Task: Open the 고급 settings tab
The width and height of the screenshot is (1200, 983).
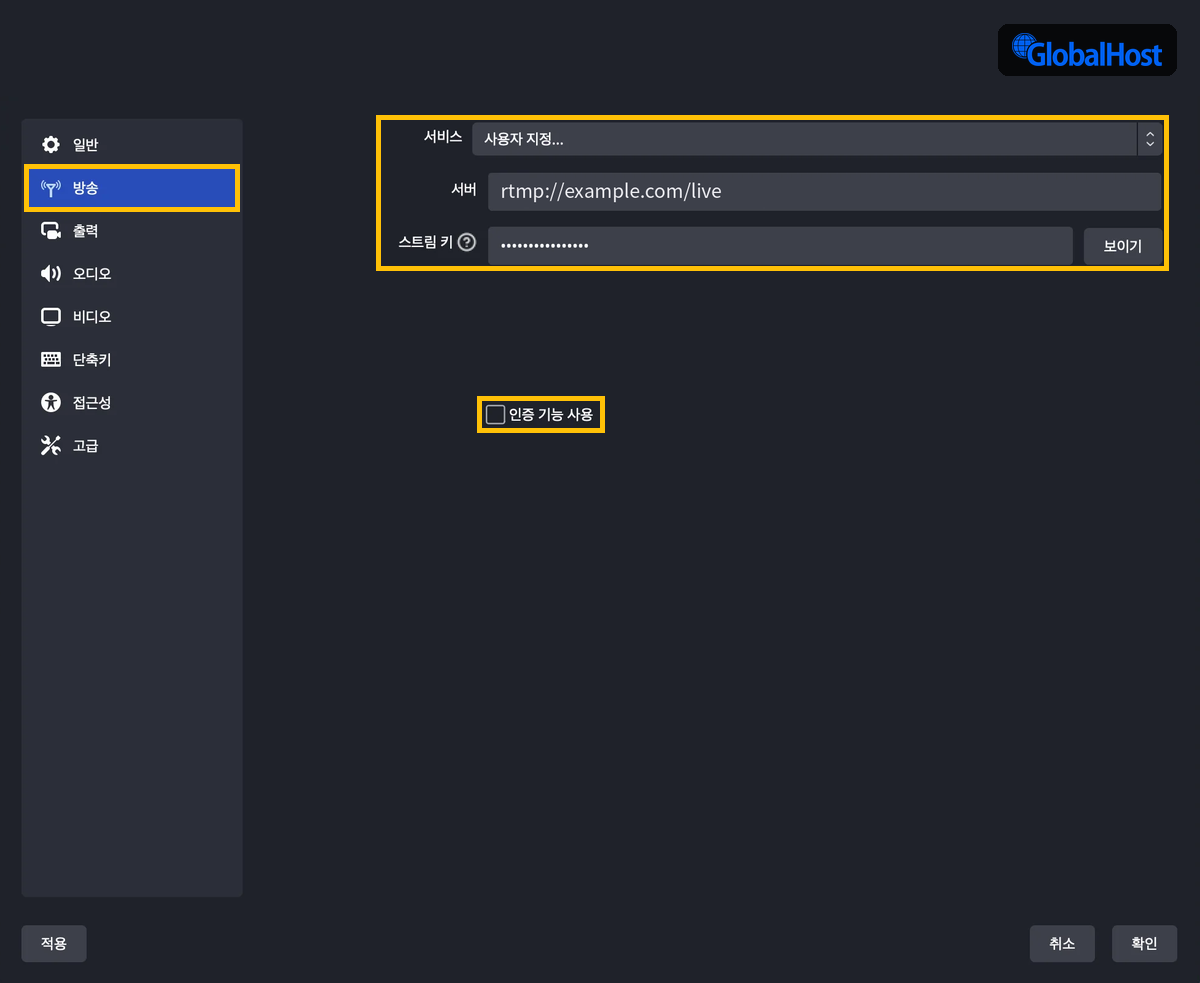Action: pyautogui.click(x=132, y=446)
